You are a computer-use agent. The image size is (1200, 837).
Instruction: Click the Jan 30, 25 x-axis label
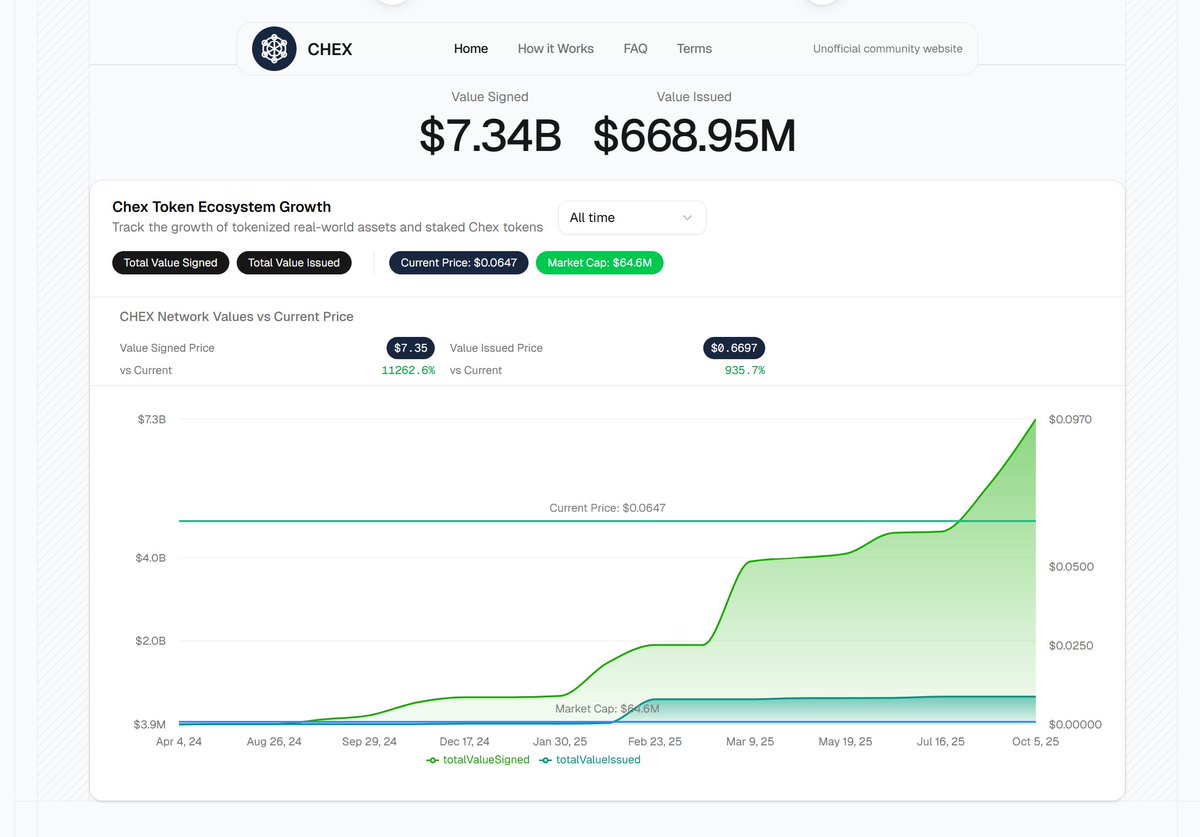point(560,742)
